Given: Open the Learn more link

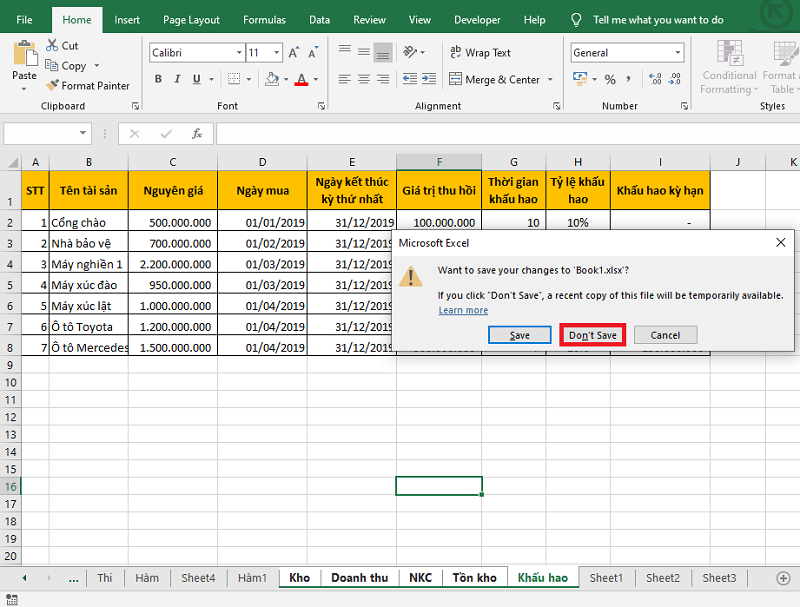Looking at the screenshot, I should [463, 310].
